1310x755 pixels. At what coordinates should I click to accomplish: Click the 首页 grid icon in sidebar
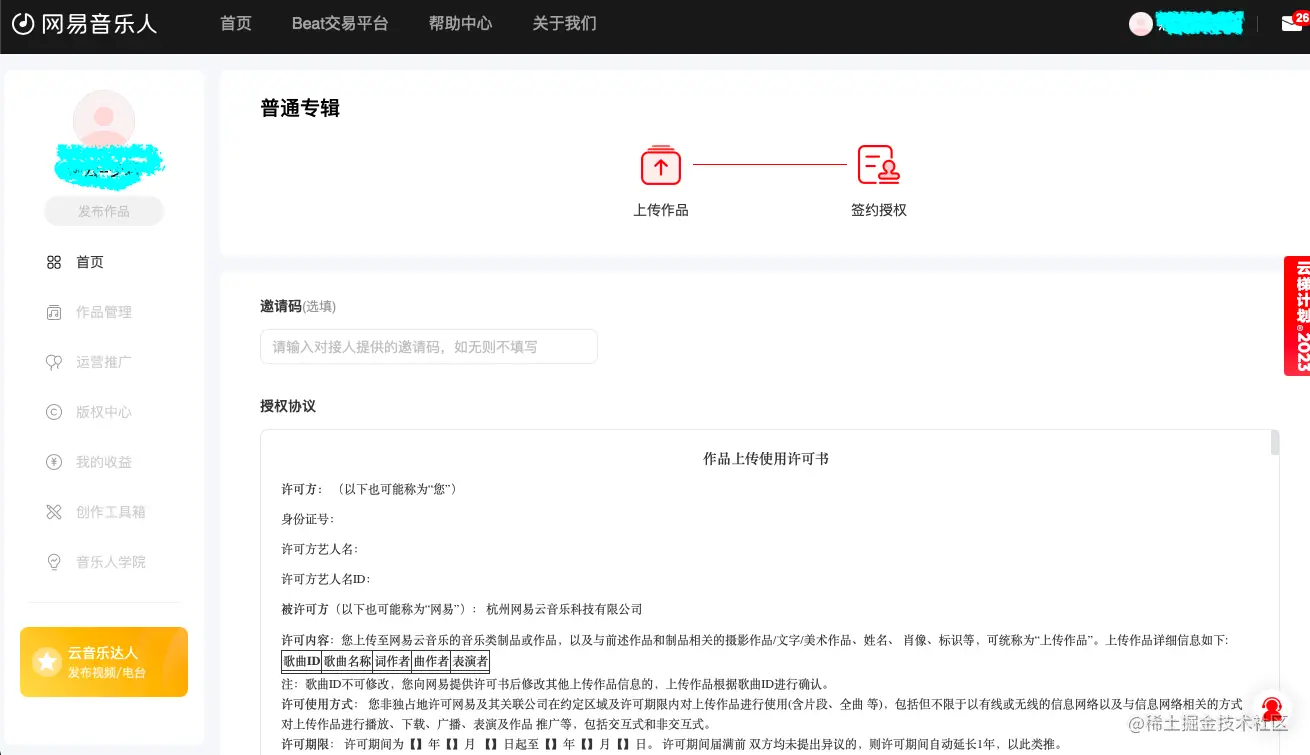click(54, 262)
